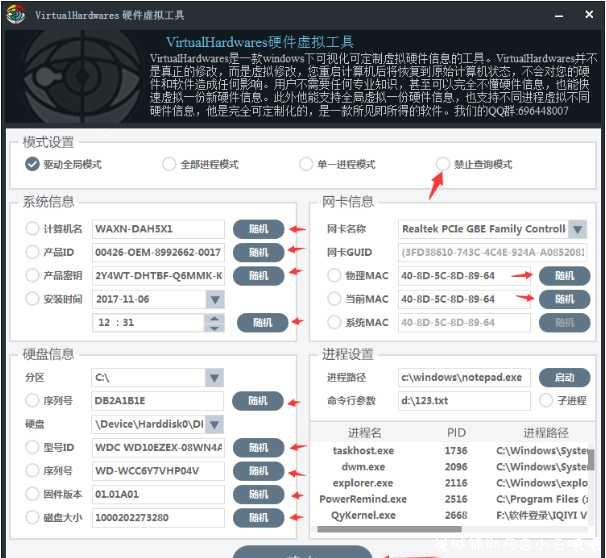Click 随机 for 物理MAC address
This screenshot has height=558, width=606.
[x=565, y=276]
